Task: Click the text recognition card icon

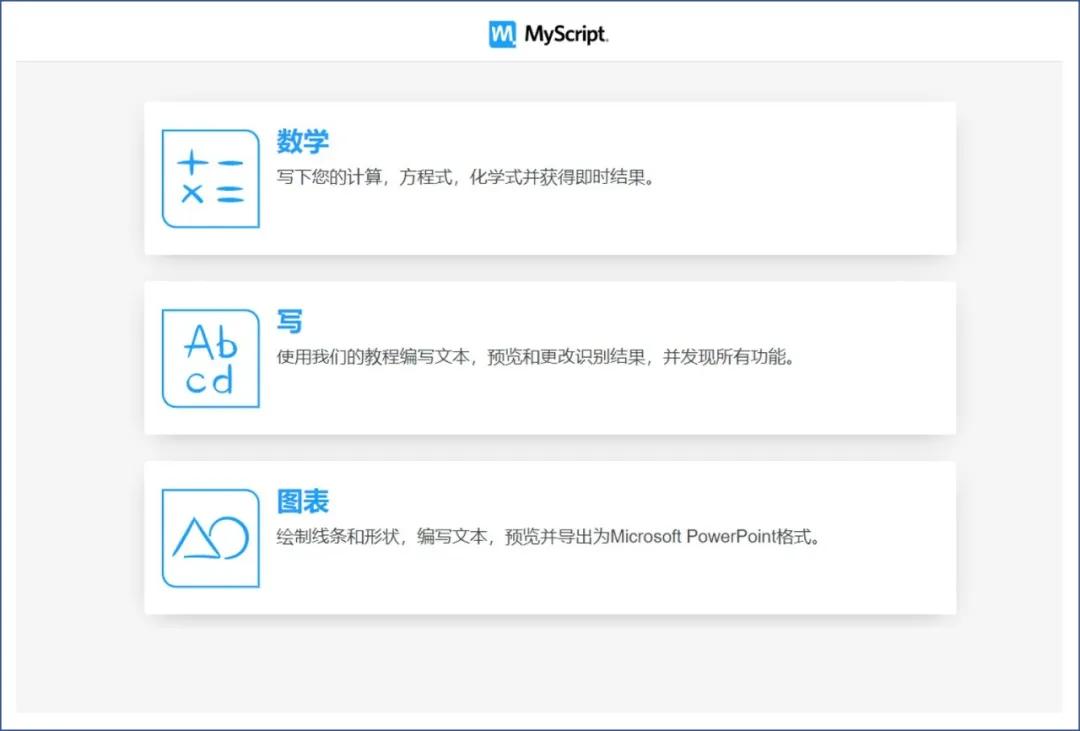Action: click(209, 357)
